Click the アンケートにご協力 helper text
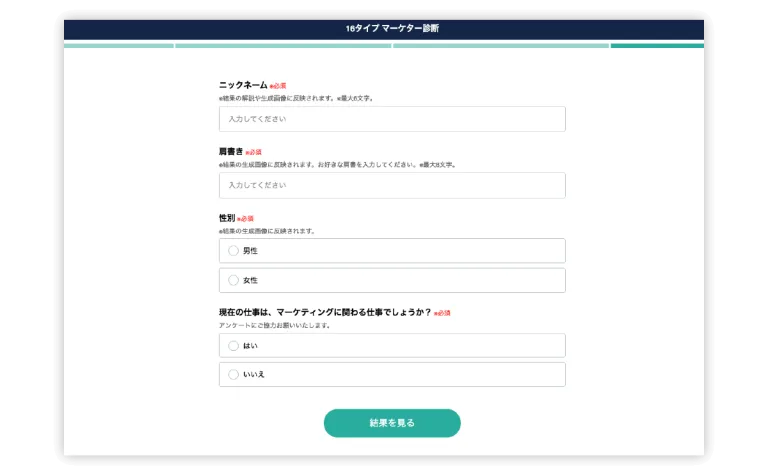This screenshot has height=474, width=768. 274,326
